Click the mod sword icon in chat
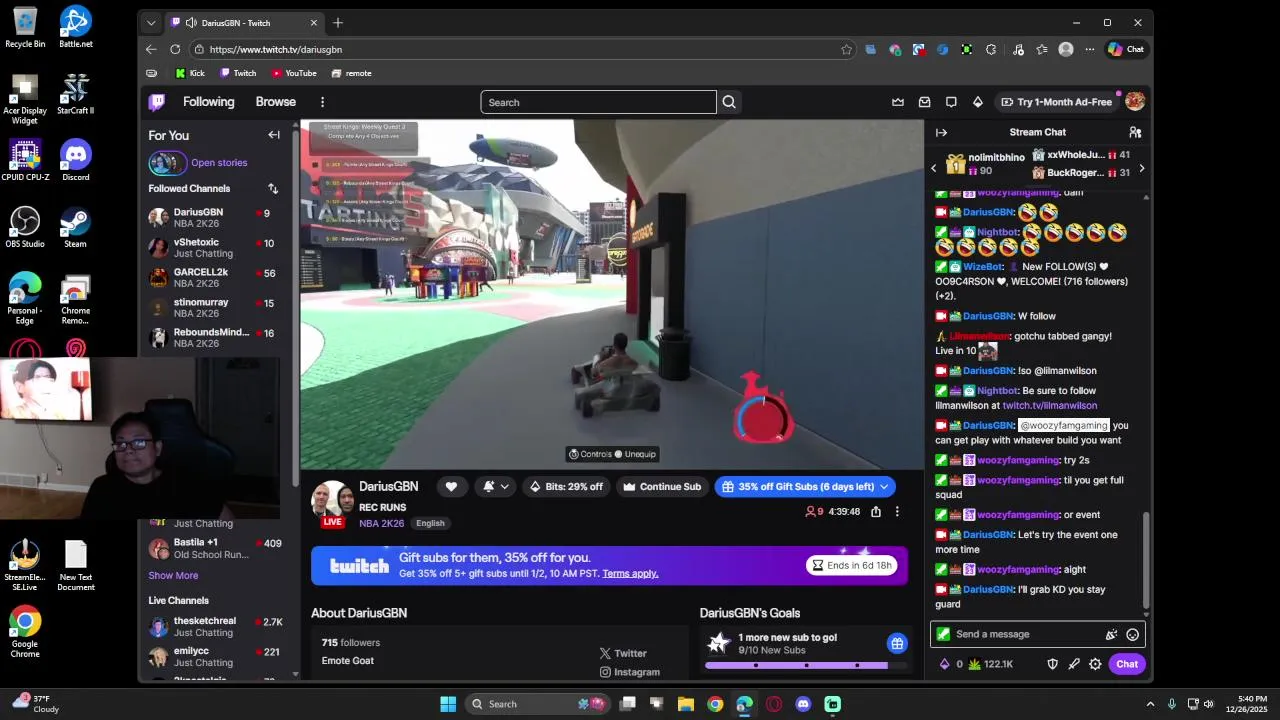 click(1074, 664)
